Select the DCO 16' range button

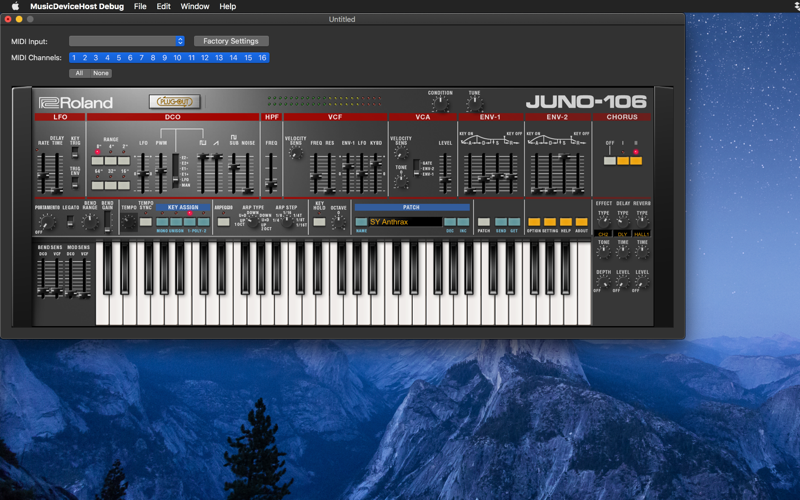click(124, 185)
